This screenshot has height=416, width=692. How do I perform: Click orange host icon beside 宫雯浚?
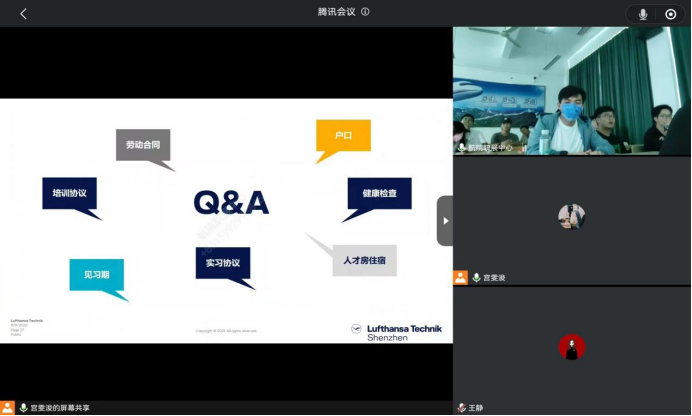[460, 277]
